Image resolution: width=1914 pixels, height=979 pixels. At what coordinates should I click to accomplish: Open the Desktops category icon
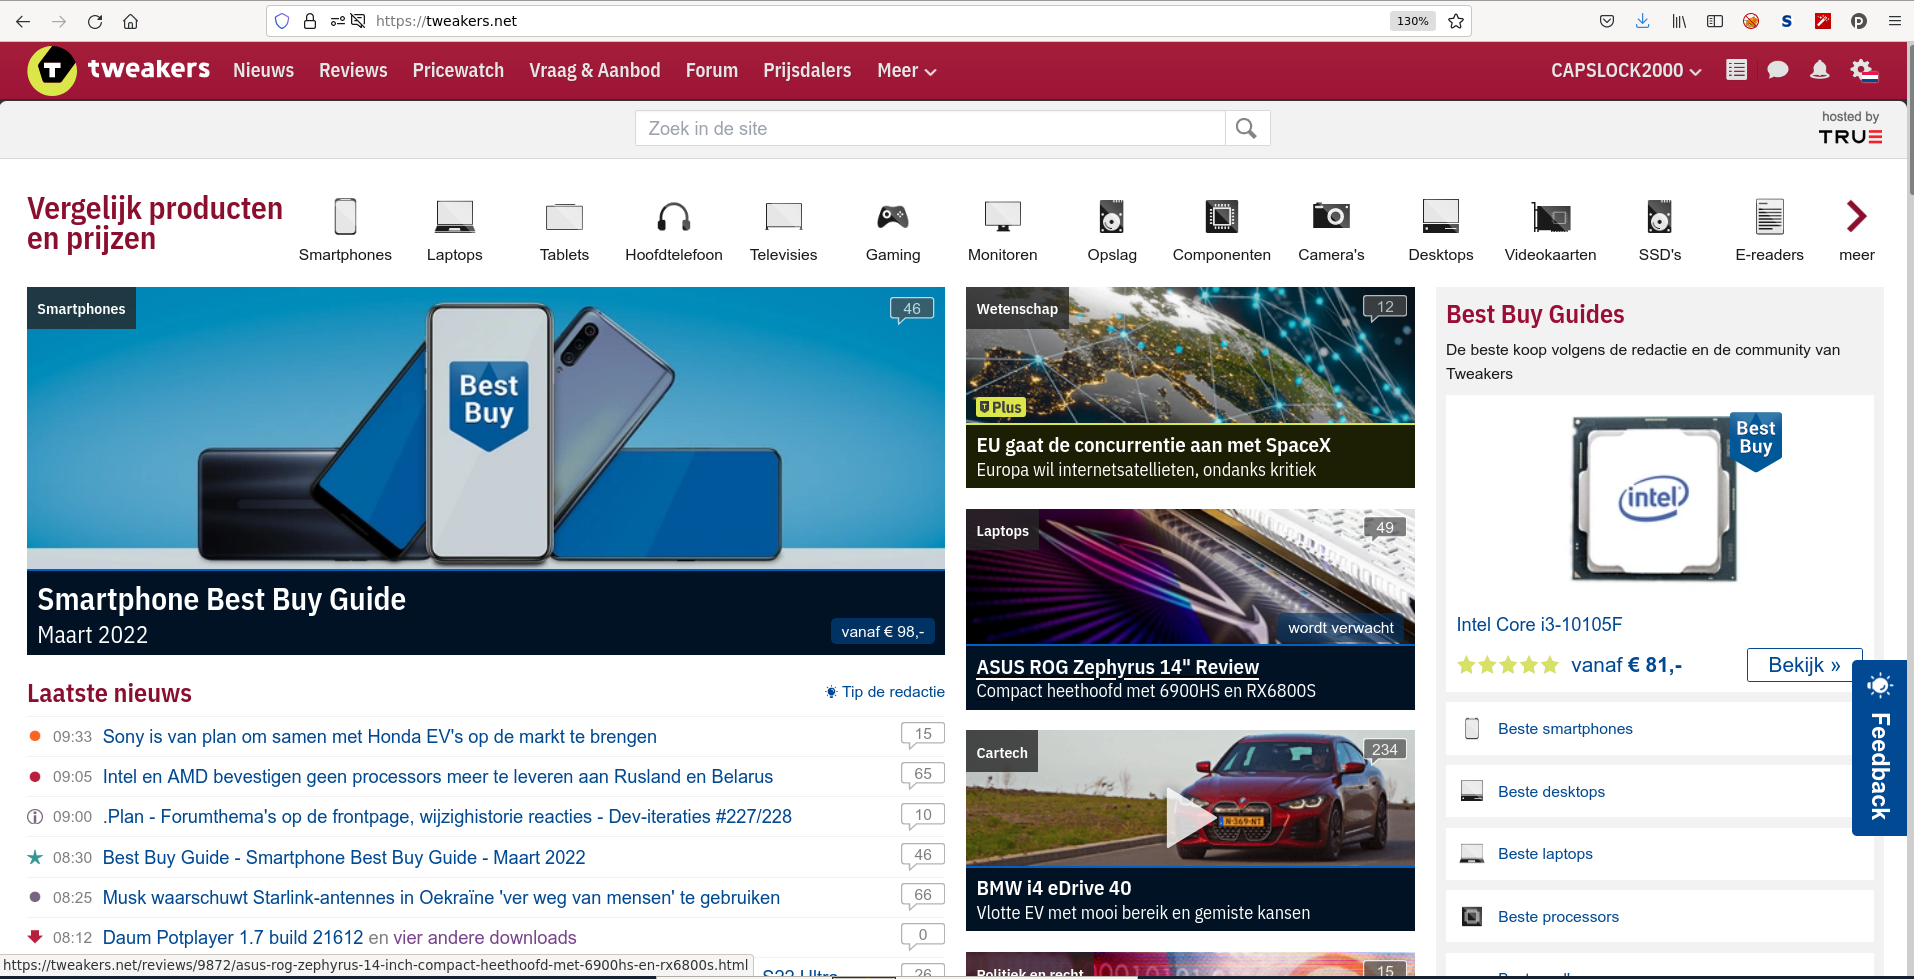click(x=1441, y=216)
